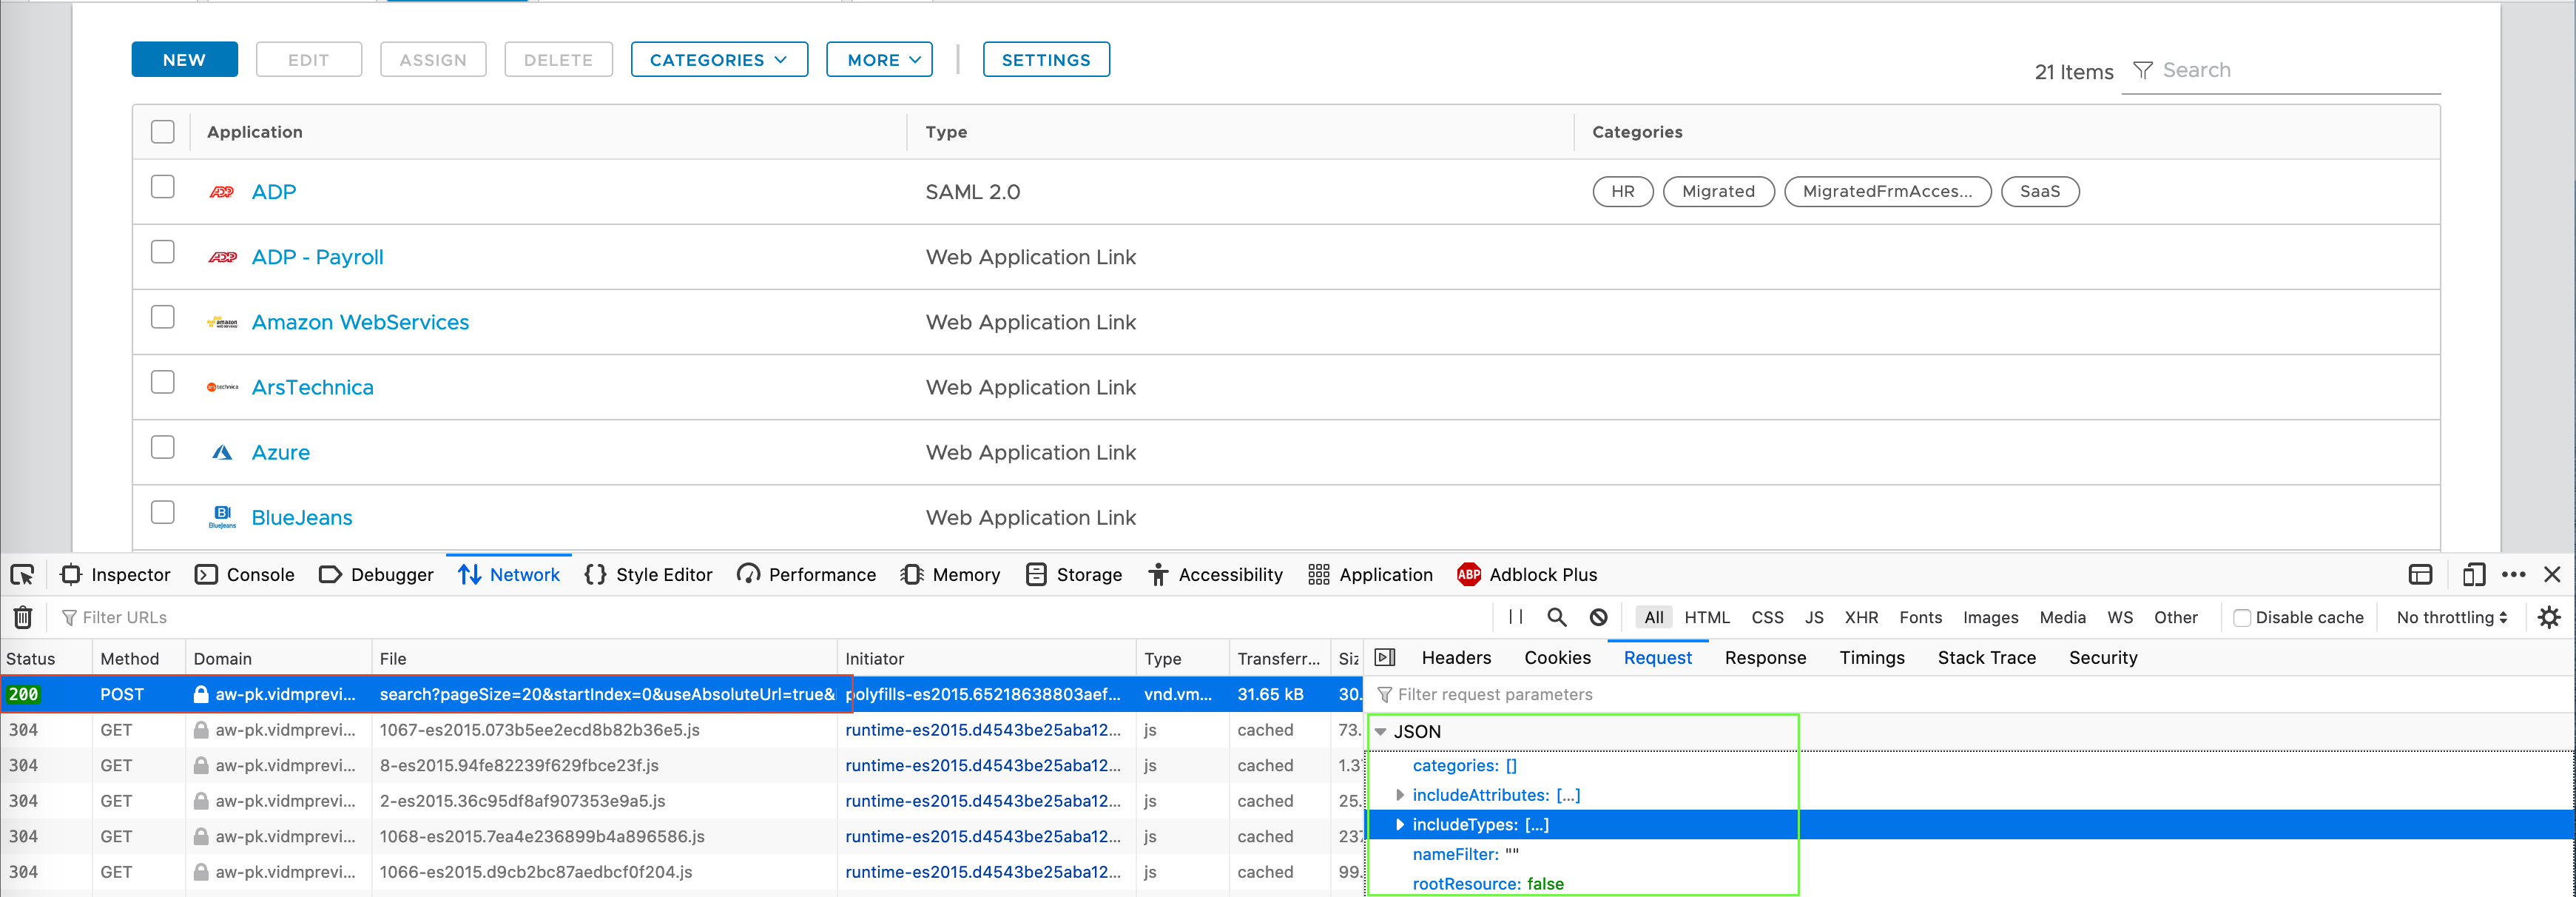Pause network recording
The height and width of the screenshot is (897, 2576).
pos(1516,617)
